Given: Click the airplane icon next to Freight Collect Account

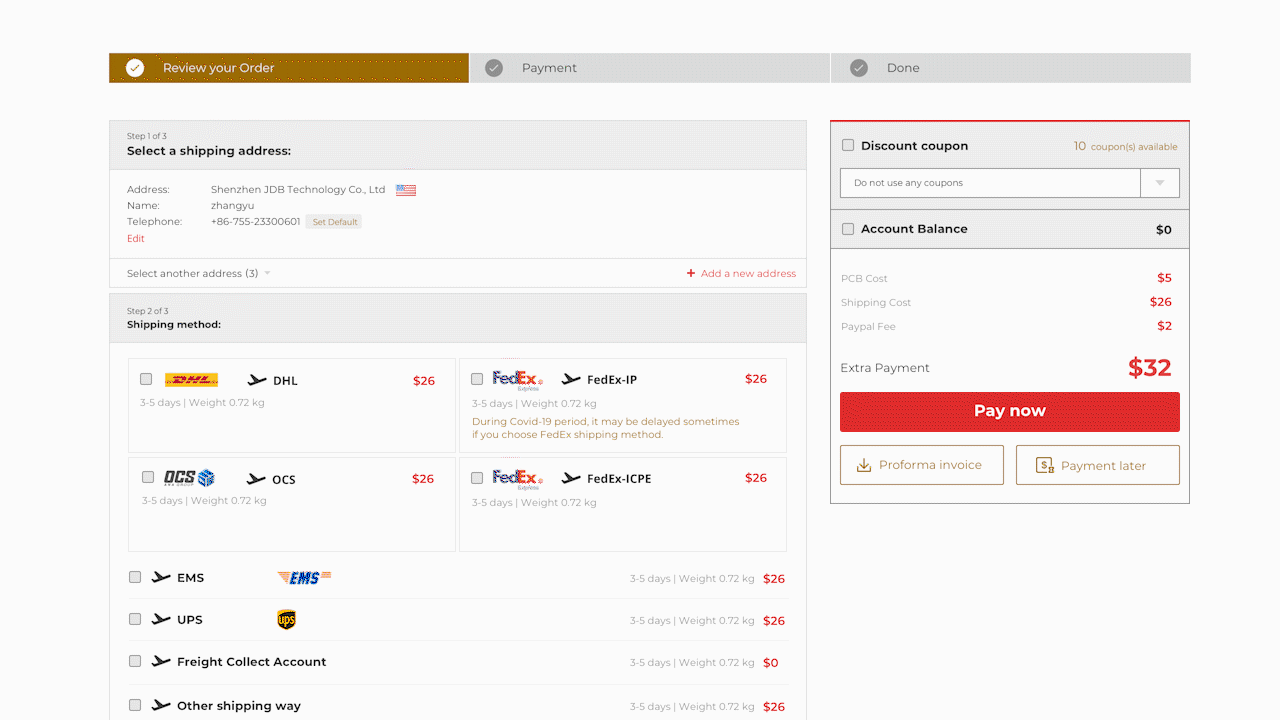Looking at the screenshot, I should tap(161, 661).
